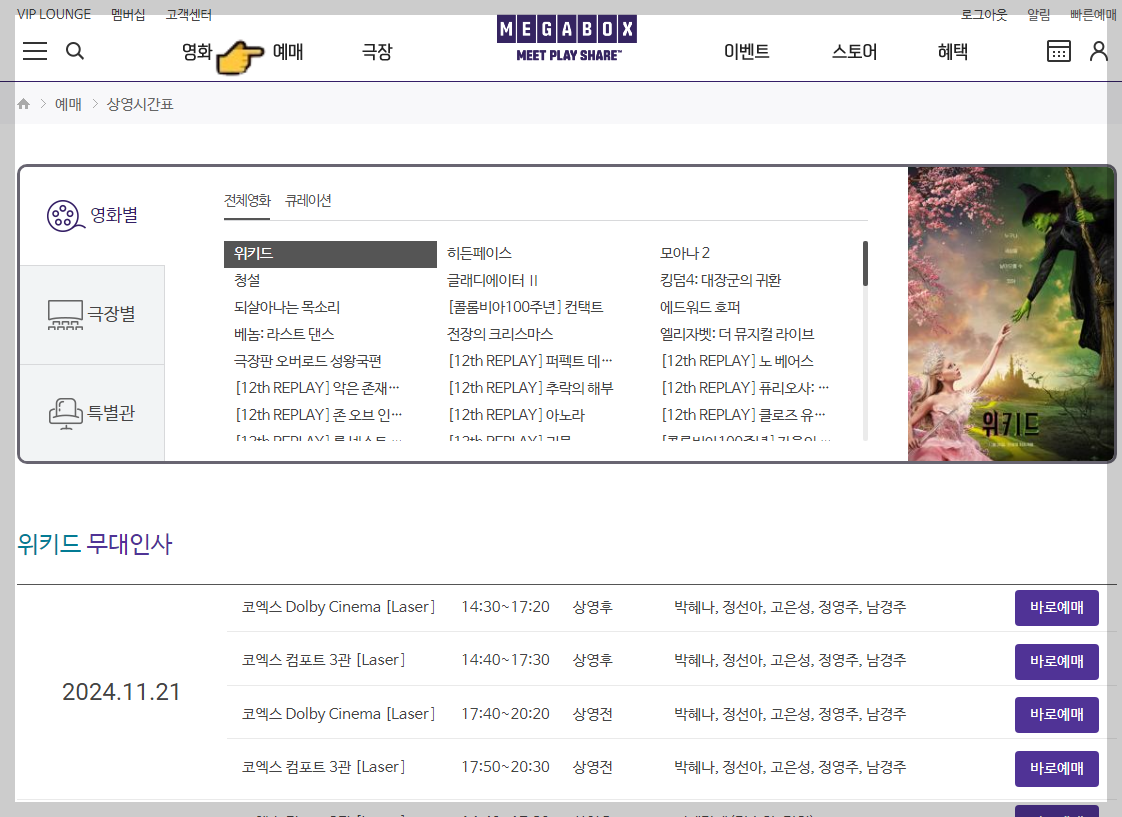Select [12th REPLAY] 추락의 해부 movie
Screen dimensions: 1122x817
531,388
